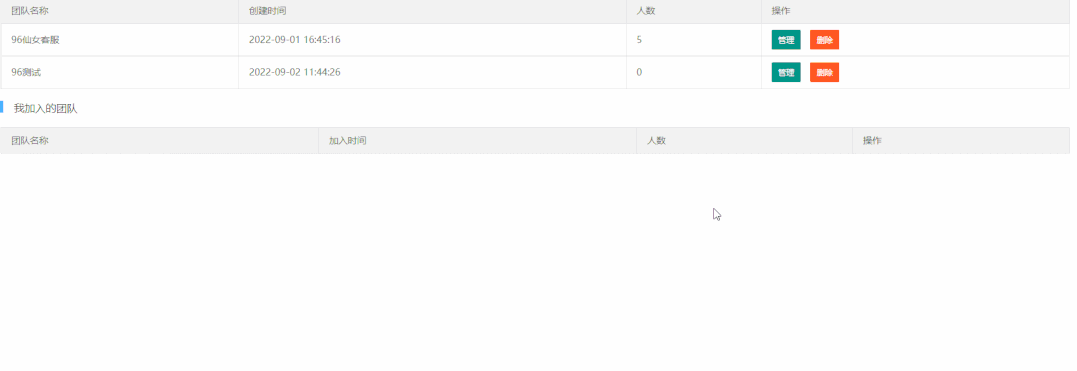Select the 96测试 team name cell
This screenshot has height=371, width=1077.
[120, 72]
